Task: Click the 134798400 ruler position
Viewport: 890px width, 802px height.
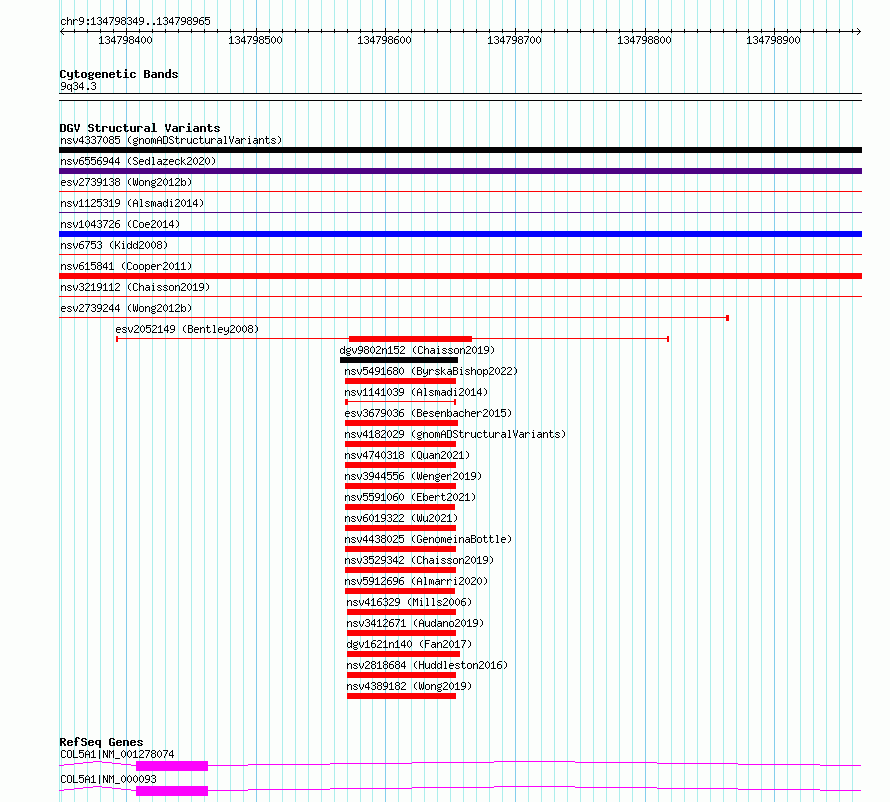Action: [125, 40]
